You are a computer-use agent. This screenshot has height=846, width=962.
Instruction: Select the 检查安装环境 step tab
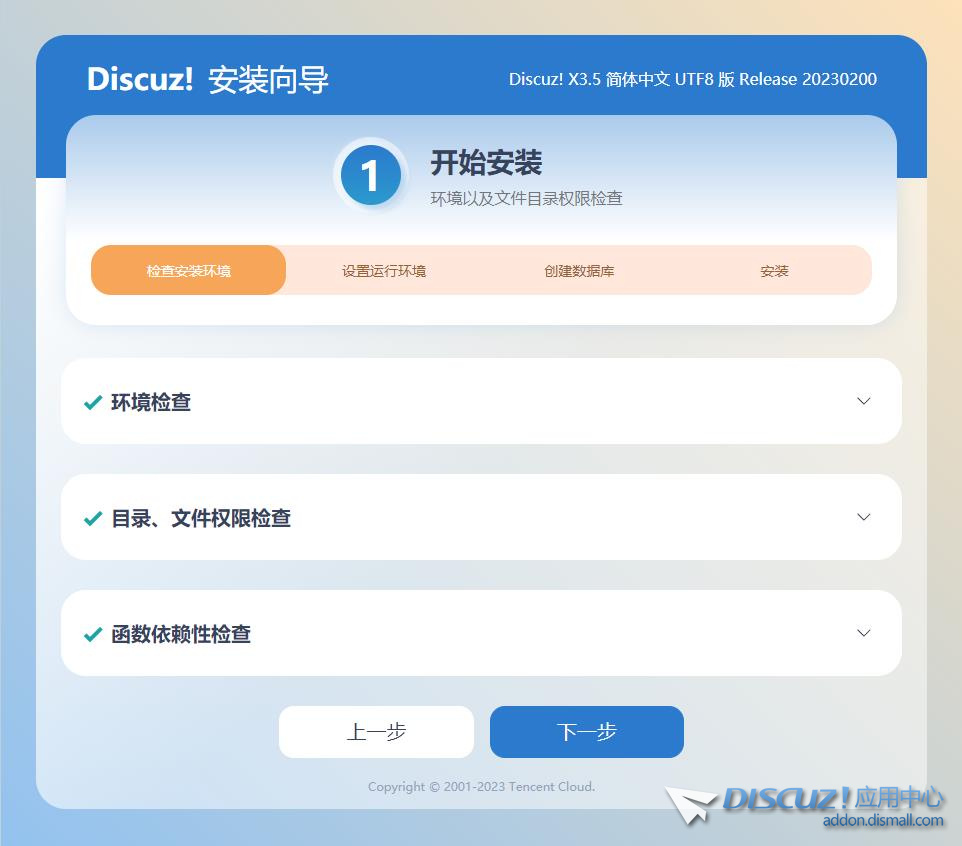pyautogui.click(x=188, y=271)
